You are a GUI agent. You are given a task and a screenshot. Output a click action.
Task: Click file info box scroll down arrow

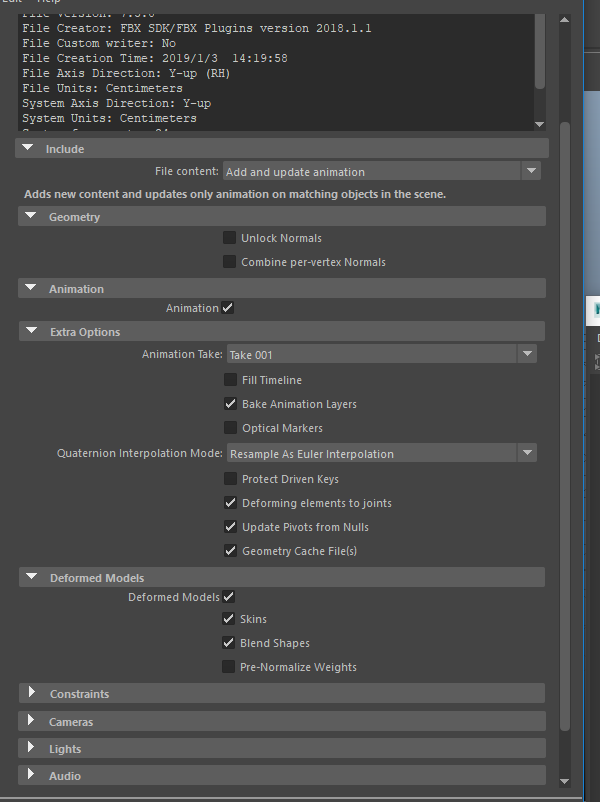pyautogui.click(x=539, y=124)
